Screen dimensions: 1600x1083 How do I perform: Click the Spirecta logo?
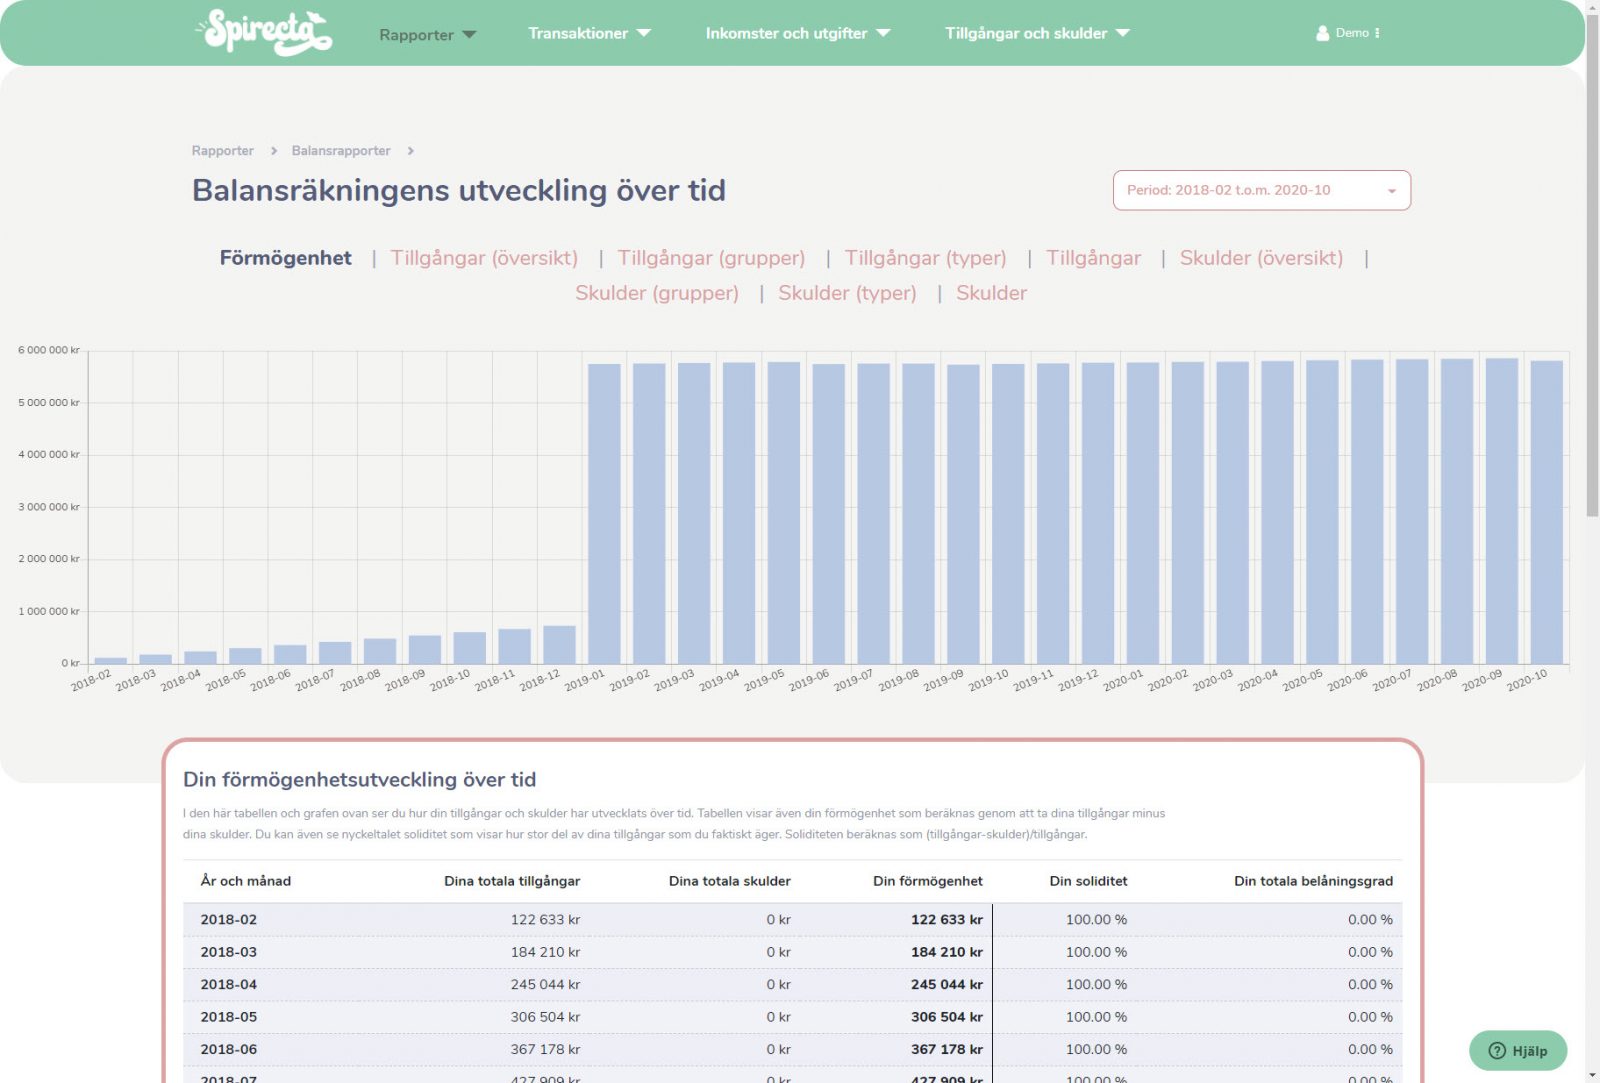[264, 32]
